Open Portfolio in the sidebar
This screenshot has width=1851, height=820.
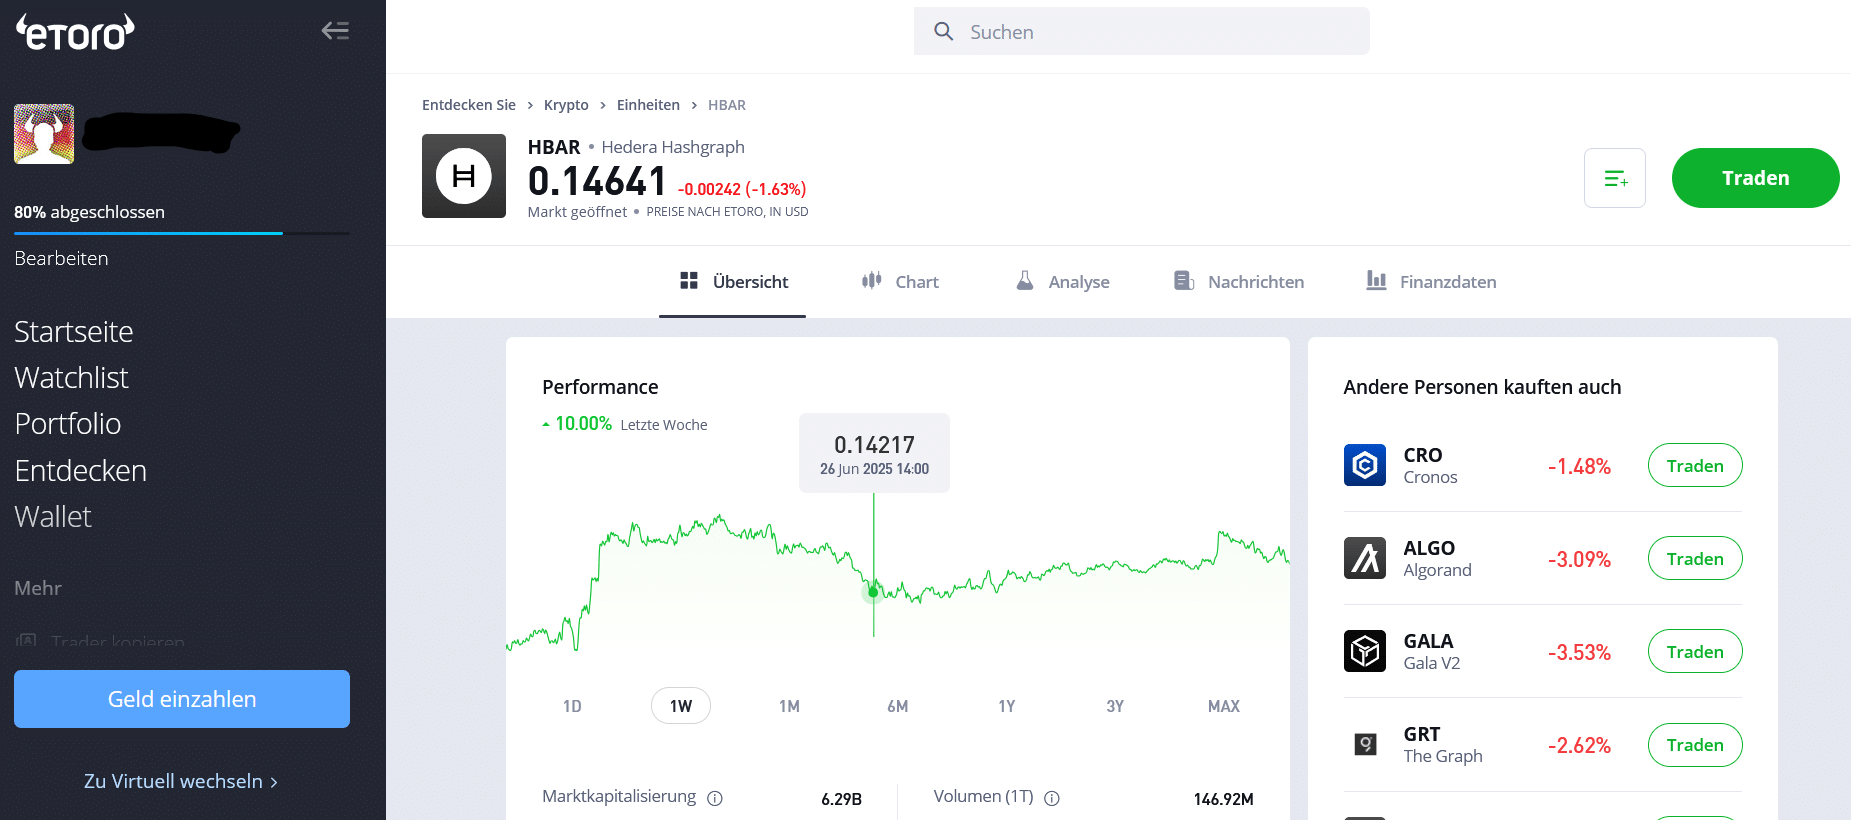tap(68, 424)
